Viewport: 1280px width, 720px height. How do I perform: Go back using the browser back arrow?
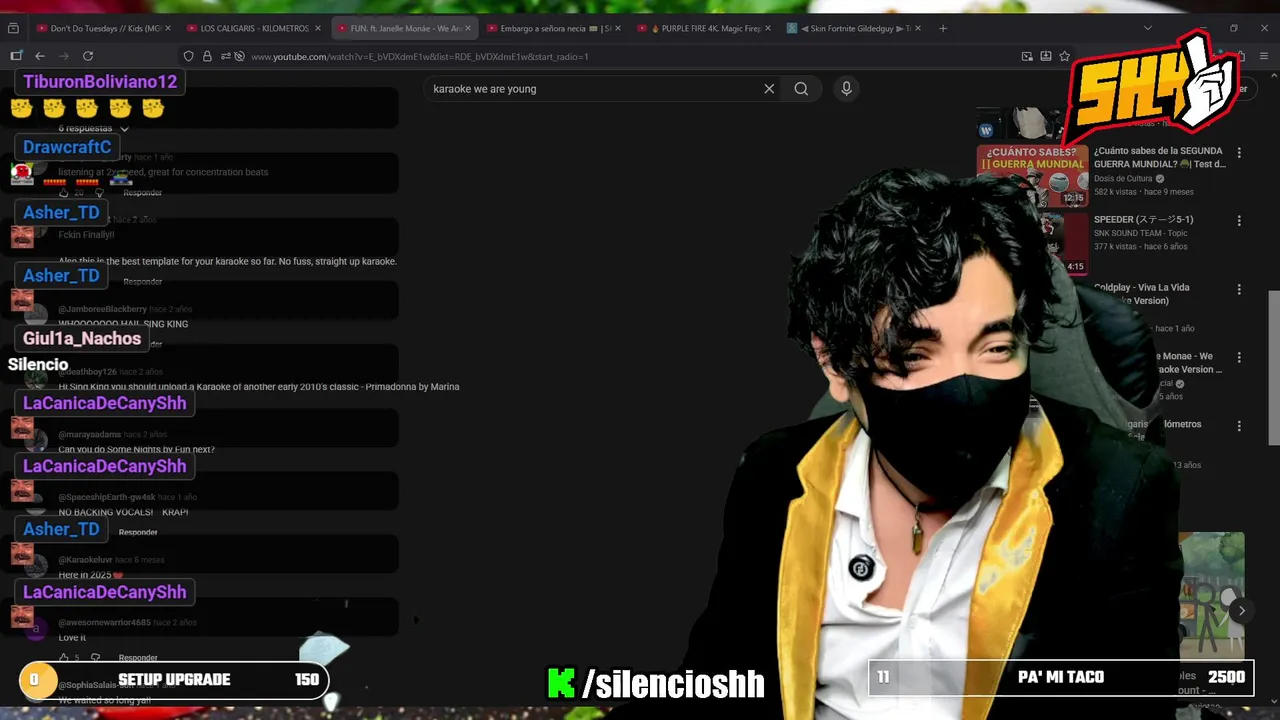pyautogui.click(x=40, y=56)
